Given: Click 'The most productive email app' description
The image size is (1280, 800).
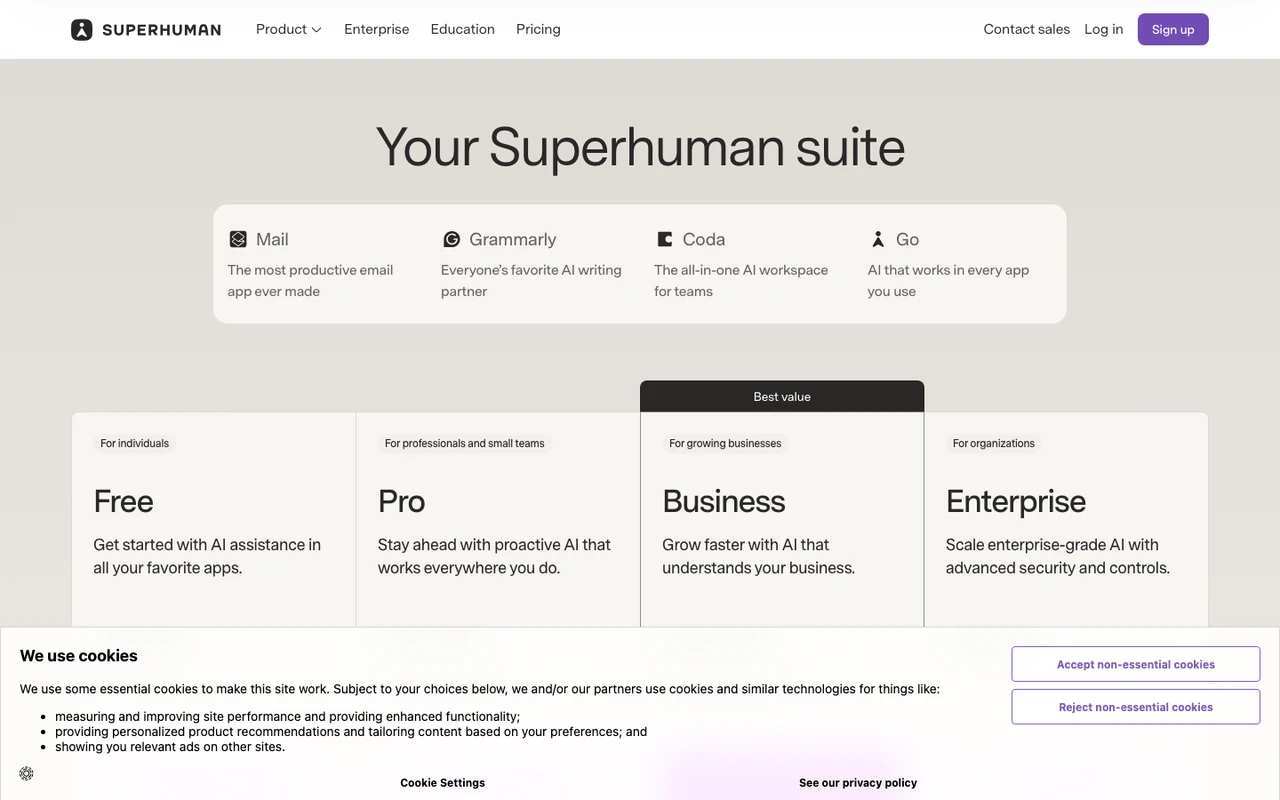Looking at the screenshot, I should [310, 281].
